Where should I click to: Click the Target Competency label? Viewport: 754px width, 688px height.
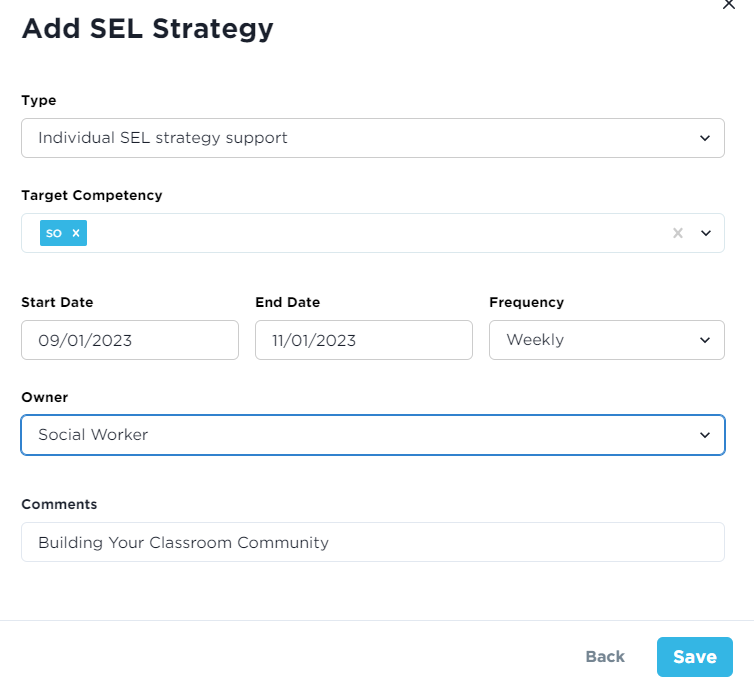coord(91,195)
